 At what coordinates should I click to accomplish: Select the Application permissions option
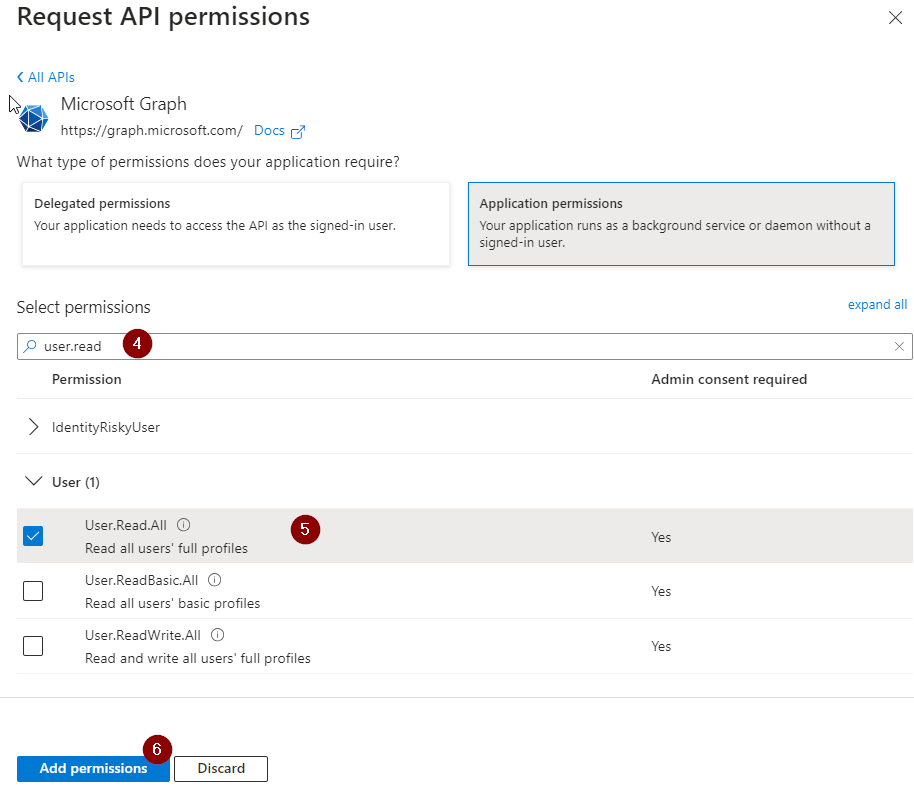click(681, 224)
